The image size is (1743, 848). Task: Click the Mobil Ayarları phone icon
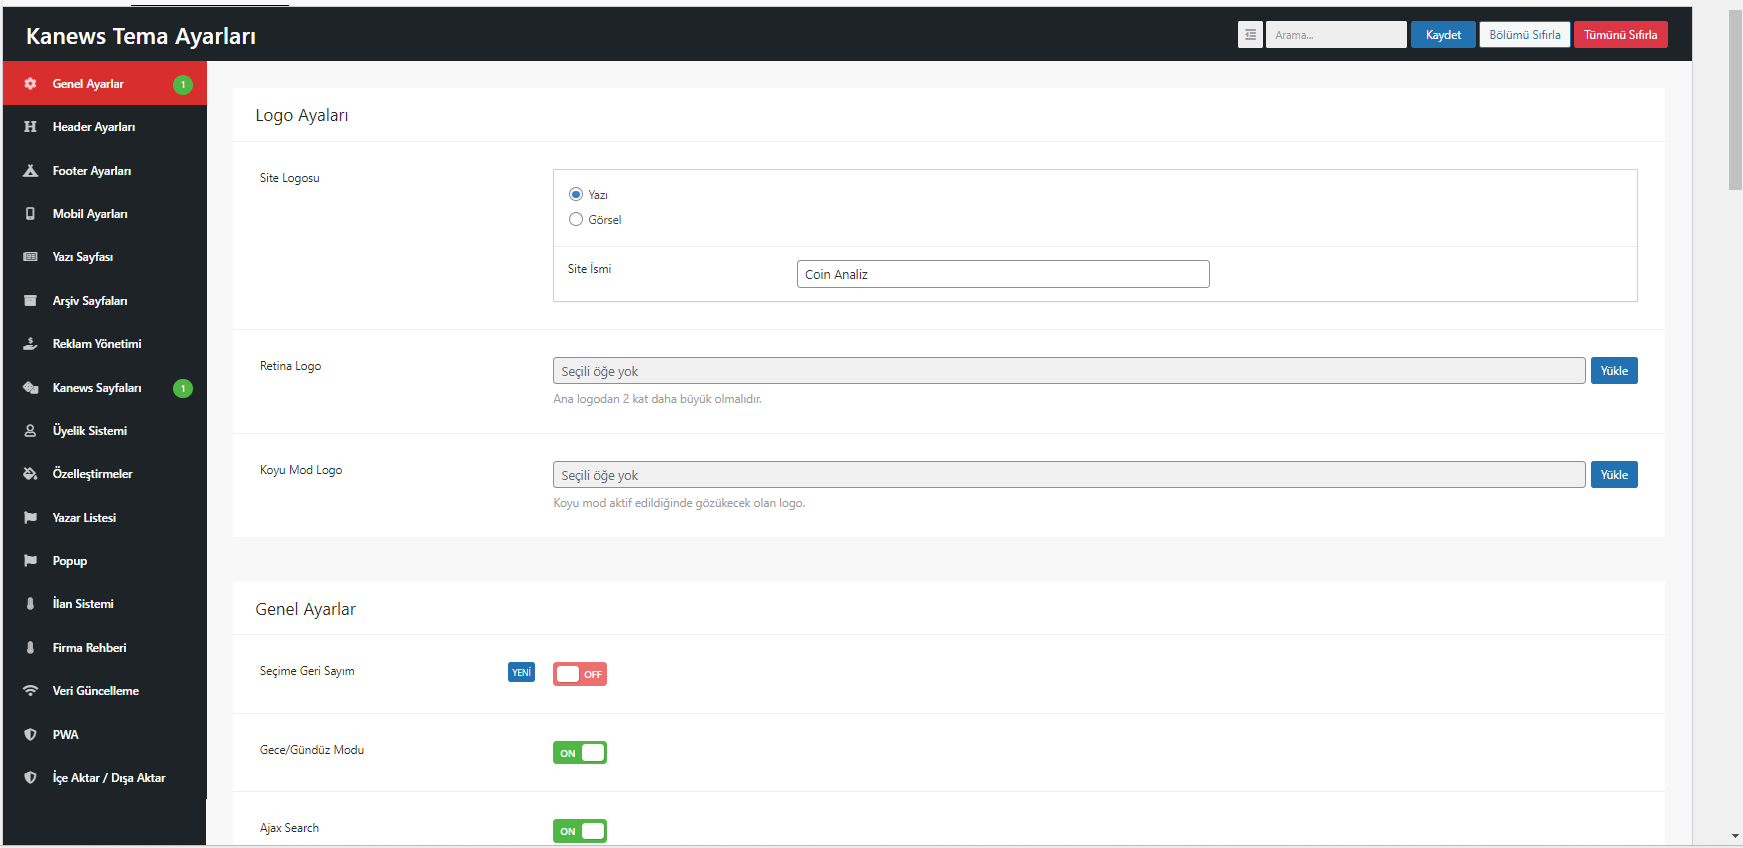30,214
